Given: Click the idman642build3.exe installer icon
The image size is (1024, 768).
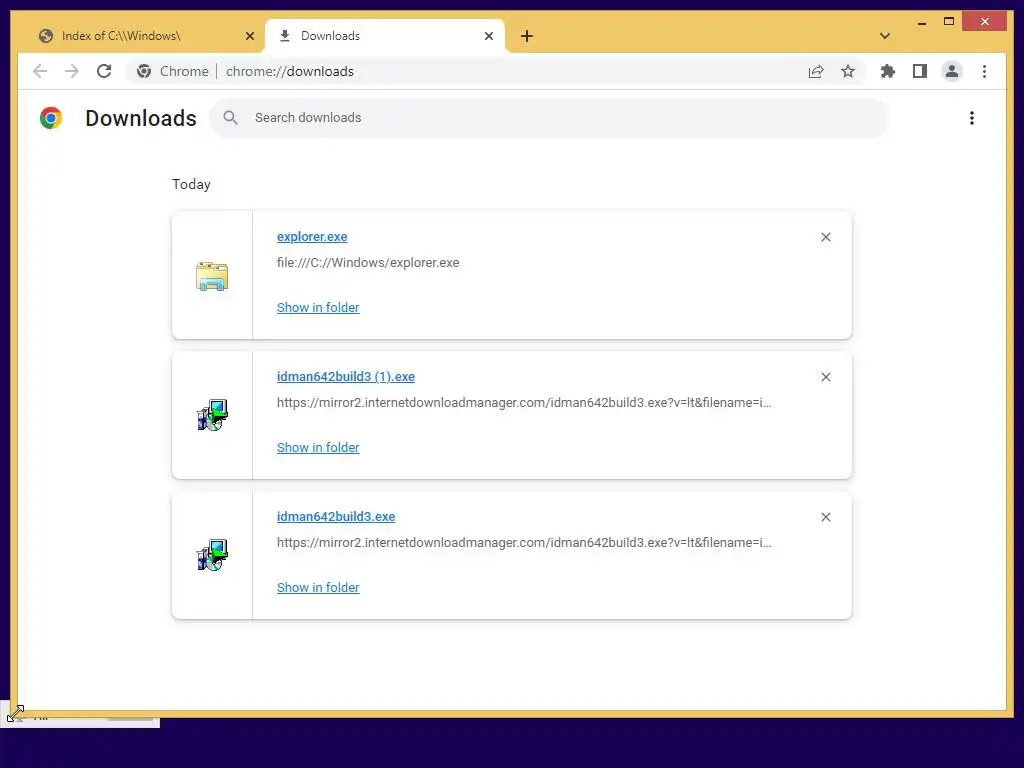Looking at the screenshot, I should click(212, 555).
